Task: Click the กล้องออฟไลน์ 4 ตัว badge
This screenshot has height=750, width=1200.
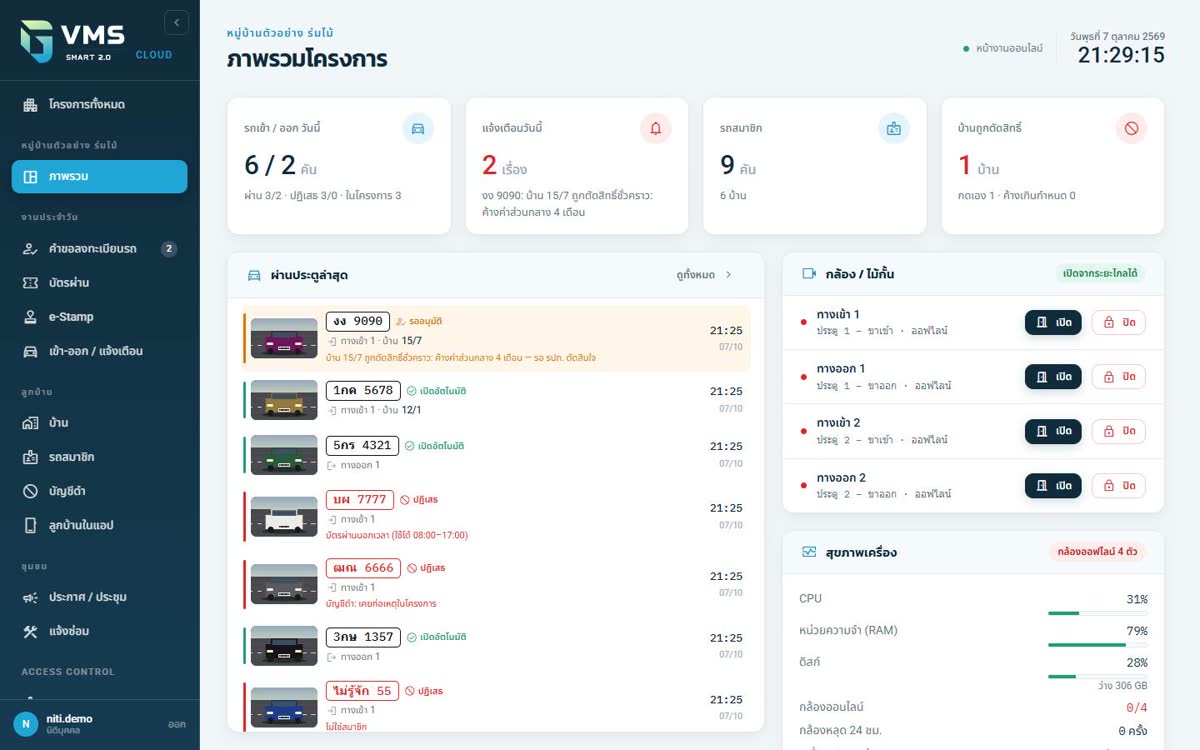Action: pos(1098,552)
